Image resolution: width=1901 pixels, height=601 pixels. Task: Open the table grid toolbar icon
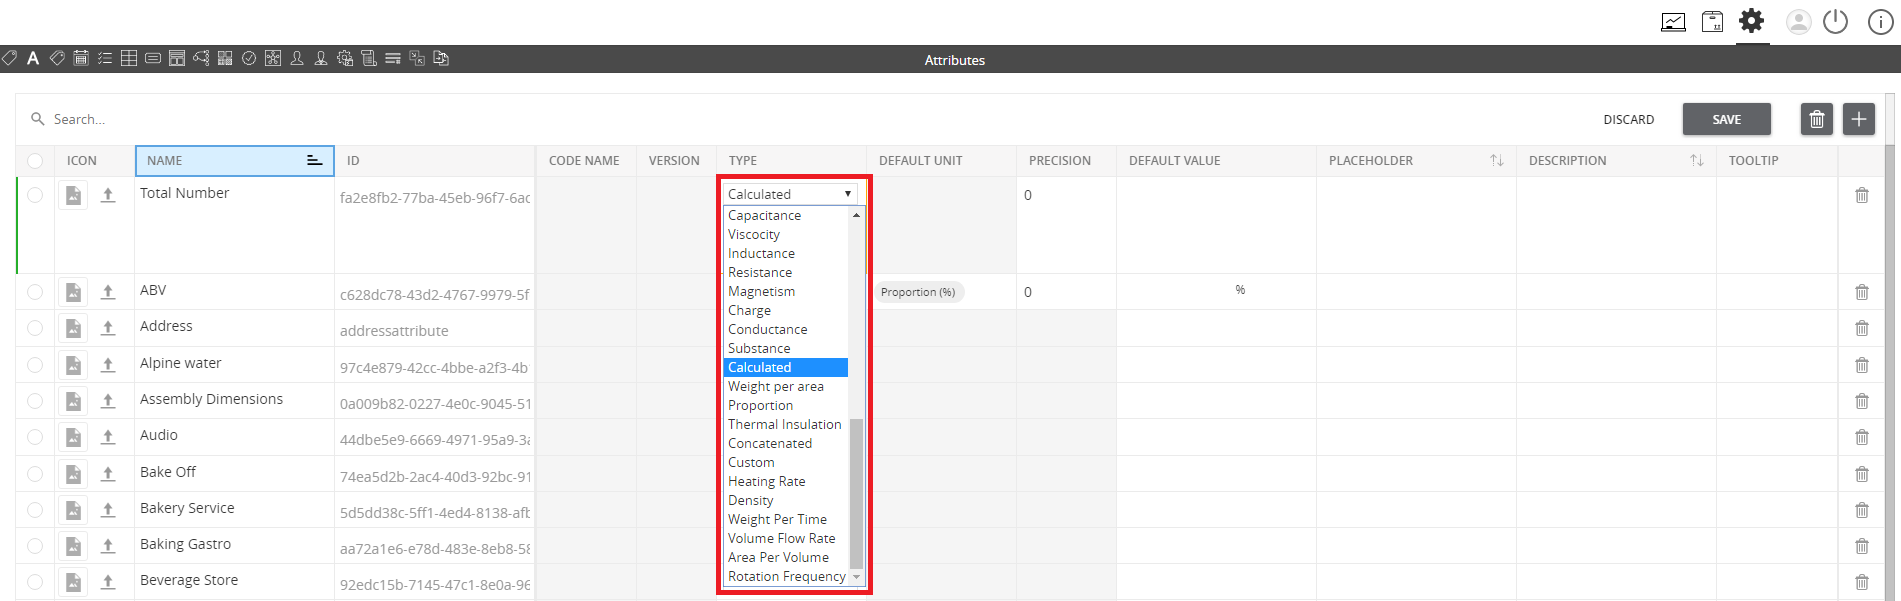[129, 58]
